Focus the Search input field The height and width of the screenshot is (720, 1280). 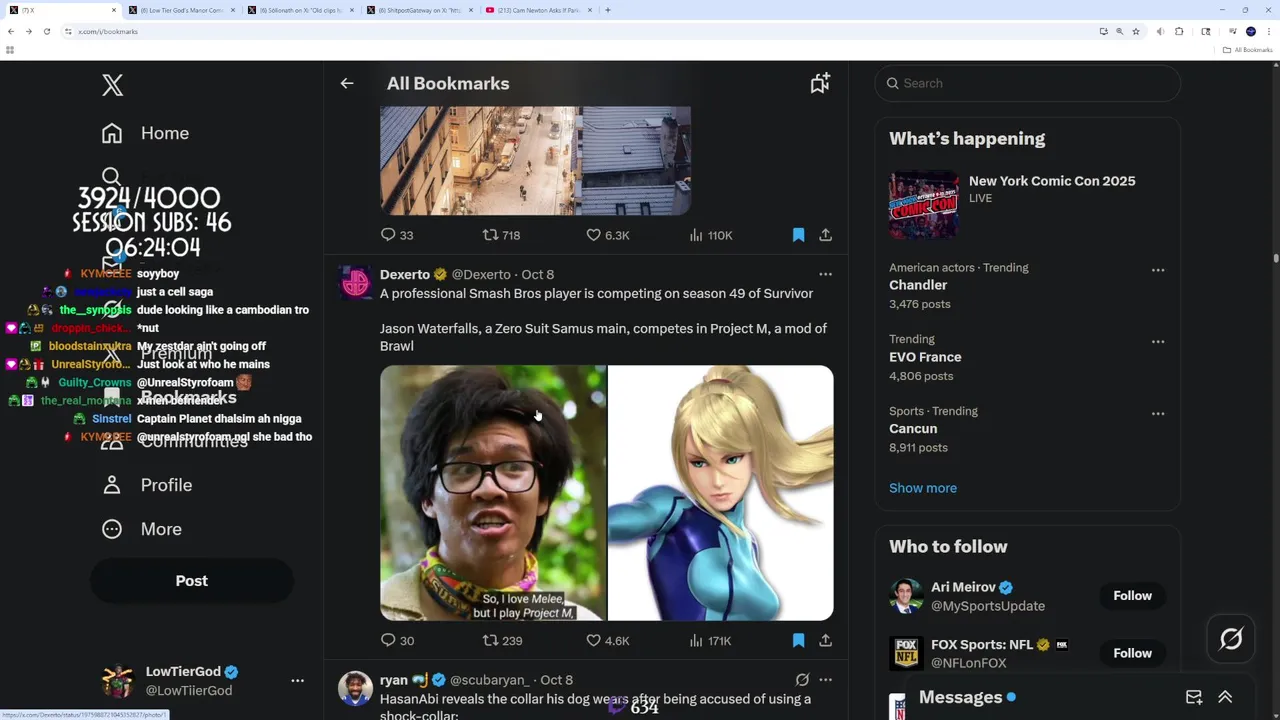pos(1028,83)
